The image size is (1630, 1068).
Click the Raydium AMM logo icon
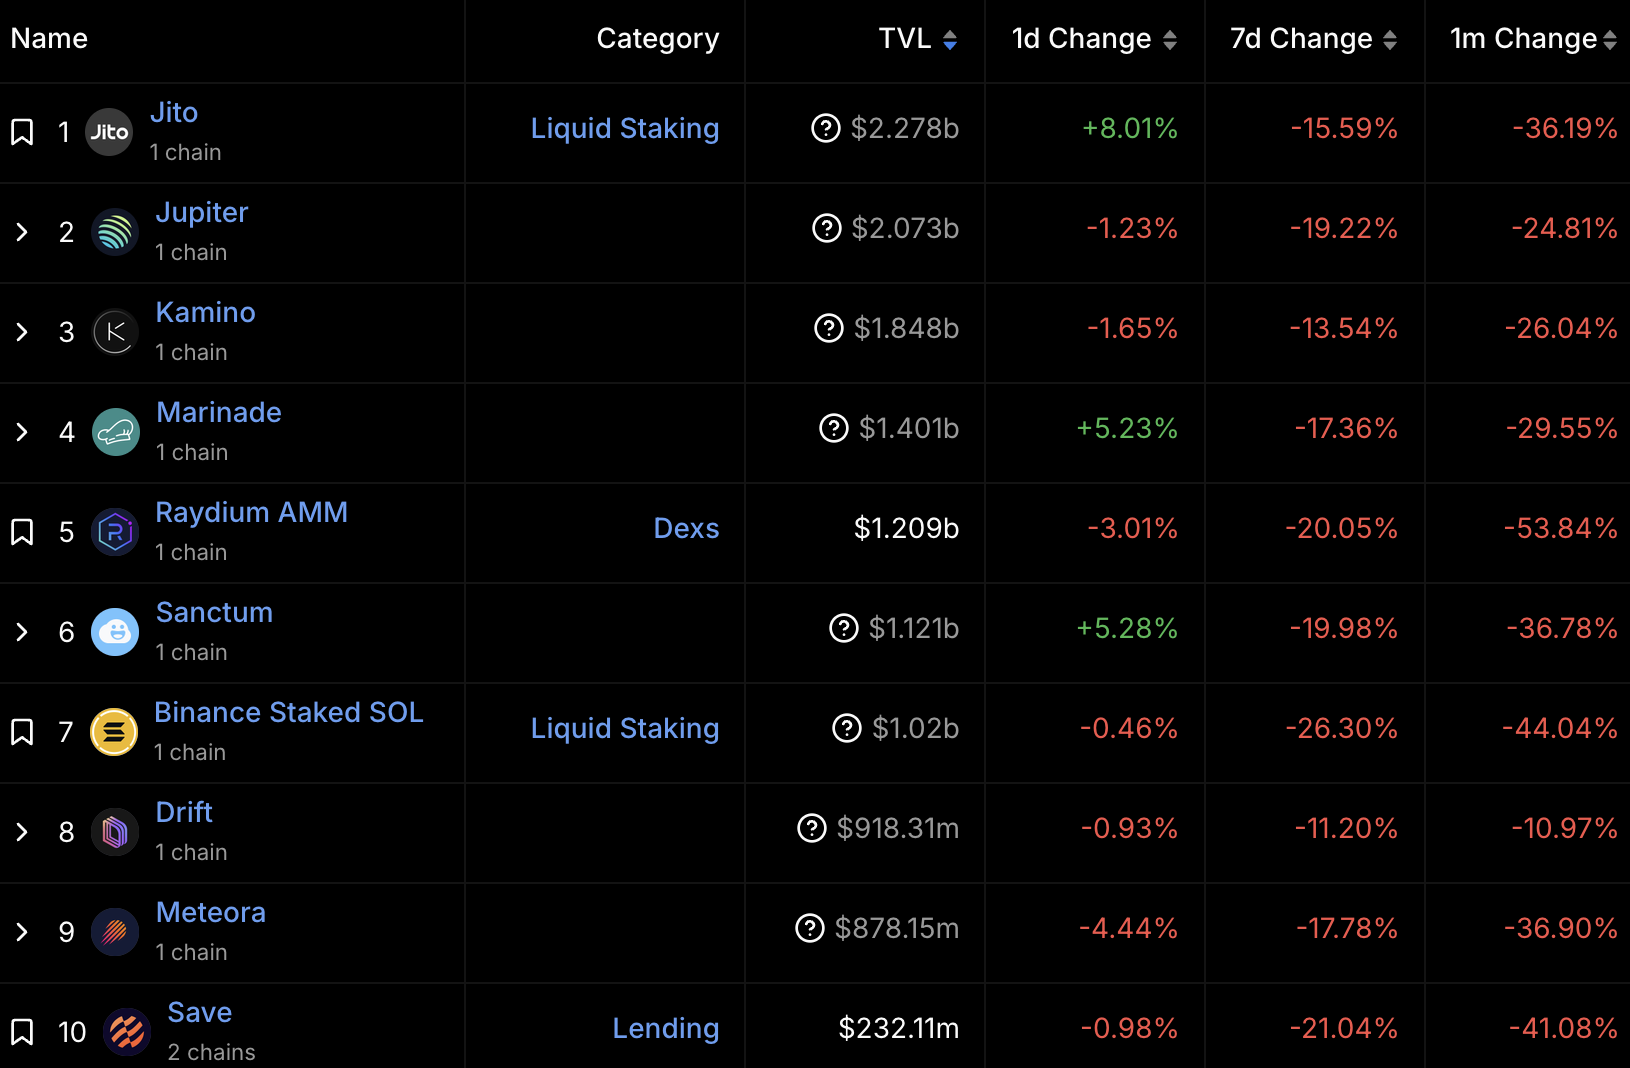[x=115, y=532]
